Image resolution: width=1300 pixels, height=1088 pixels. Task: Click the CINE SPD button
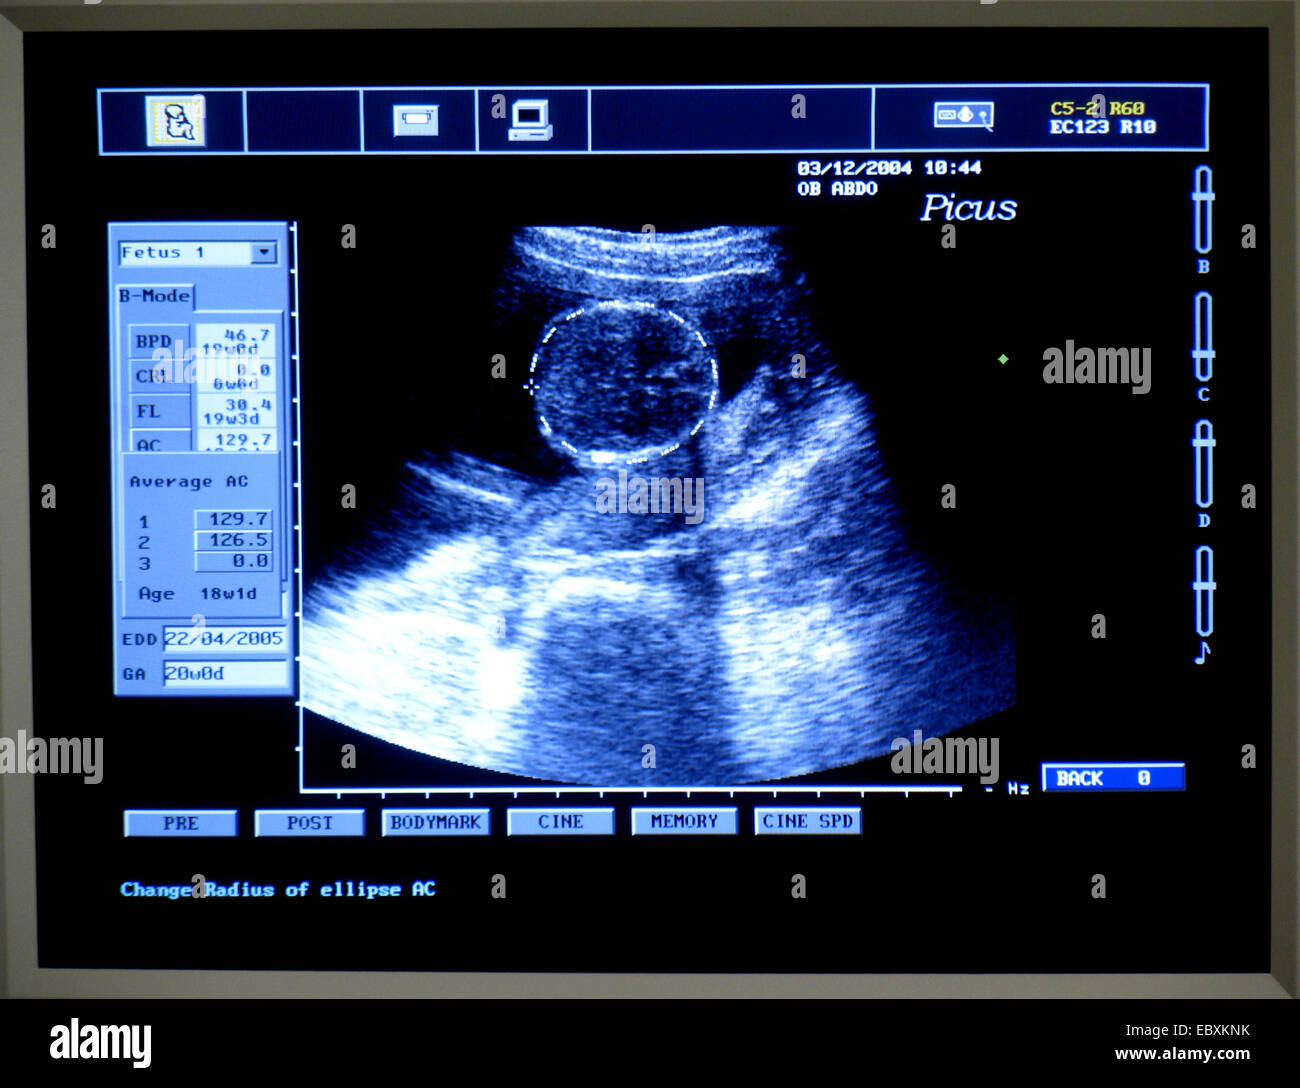[x=807, y=821]
